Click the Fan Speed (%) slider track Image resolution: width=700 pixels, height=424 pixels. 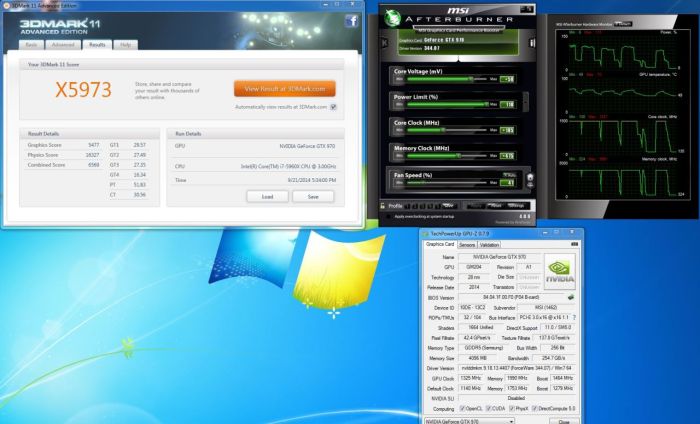pos(447,183)
